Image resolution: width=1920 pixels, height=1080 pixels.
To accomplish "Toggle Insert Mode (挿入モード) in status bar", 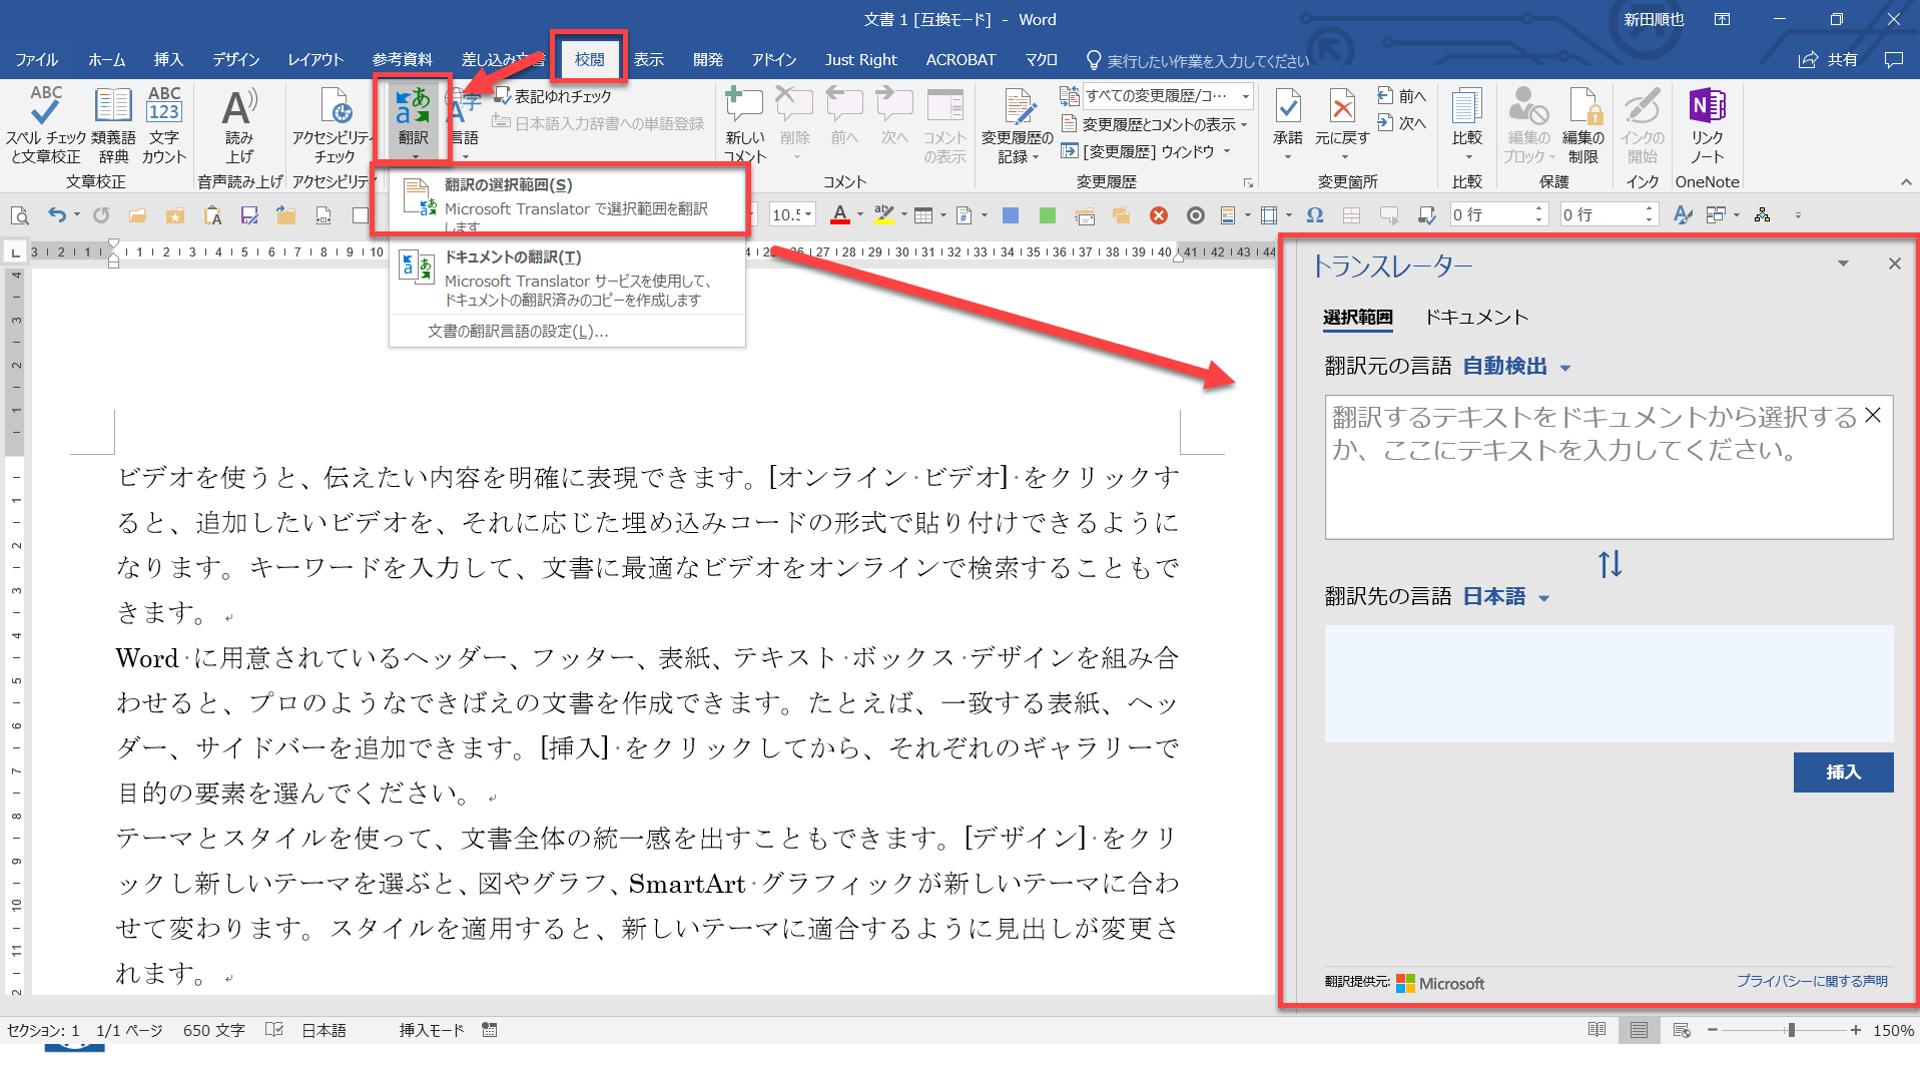I will [431, 1030].
